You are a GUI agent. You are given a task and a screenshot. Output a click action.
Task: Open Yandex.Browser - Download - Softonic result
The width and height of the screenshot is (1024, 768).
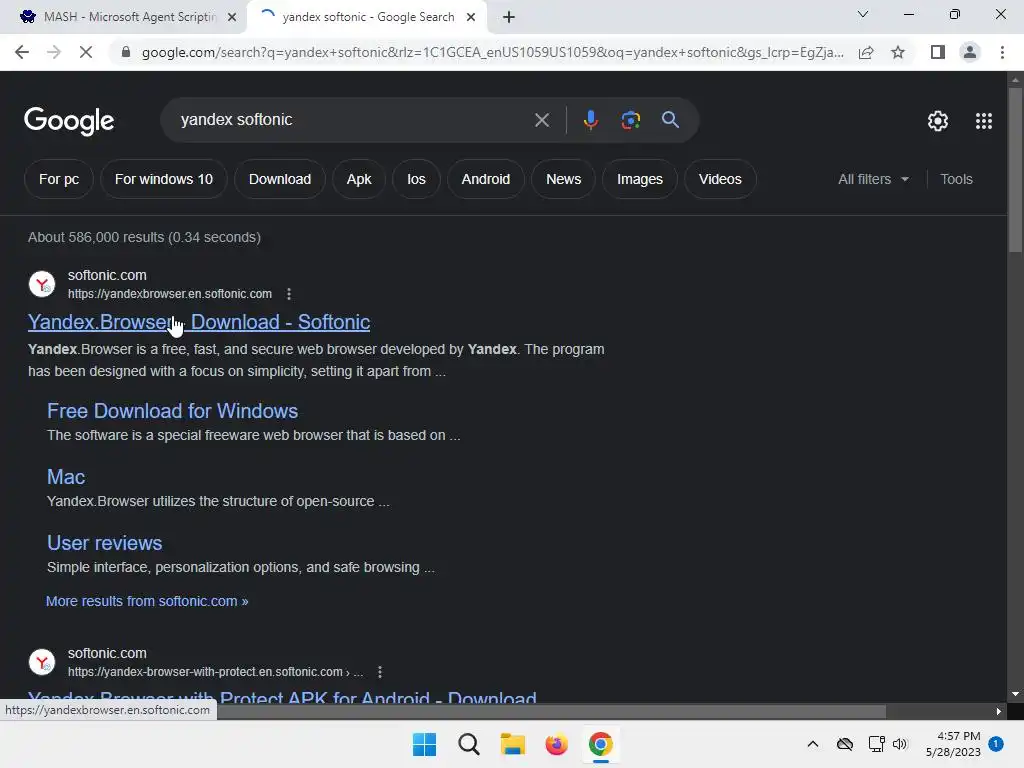199,322
